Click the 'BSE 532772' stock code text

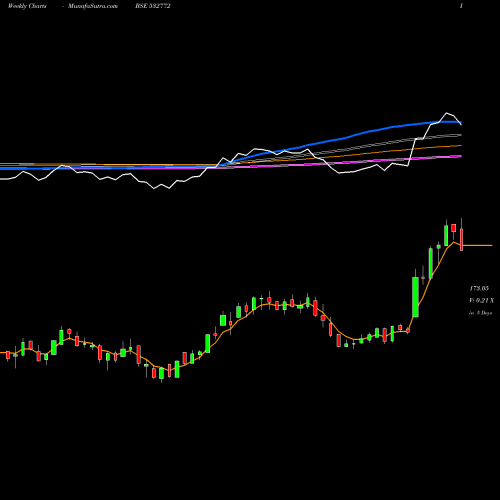[x=153, y=6]
